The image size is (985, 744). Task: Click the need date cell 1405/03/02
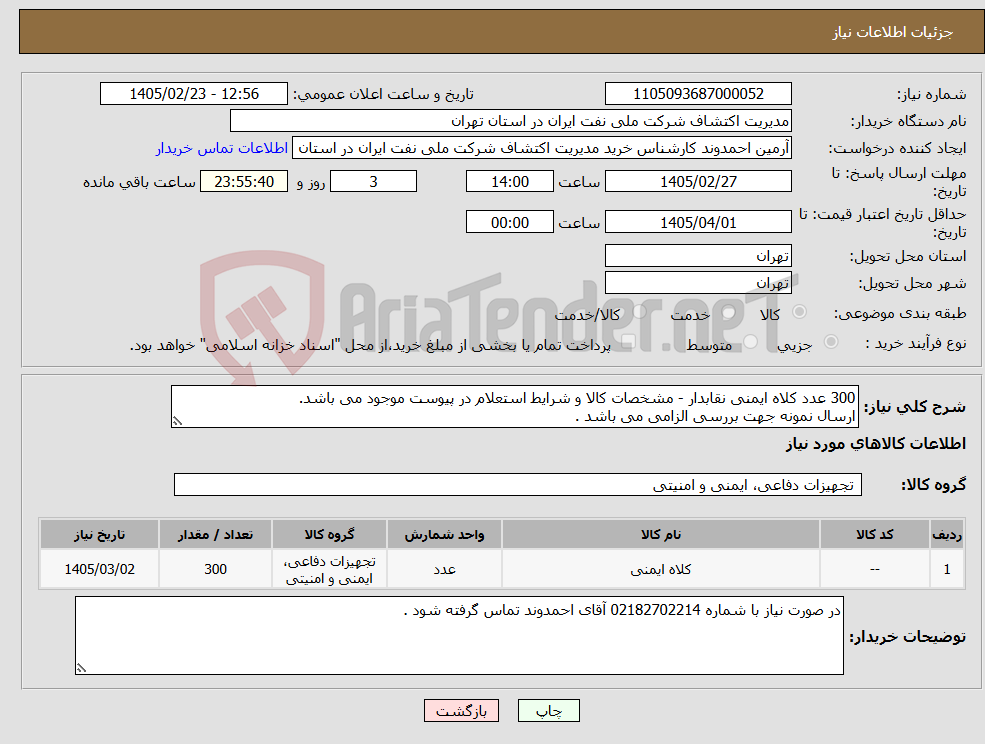tap(99, 569)
